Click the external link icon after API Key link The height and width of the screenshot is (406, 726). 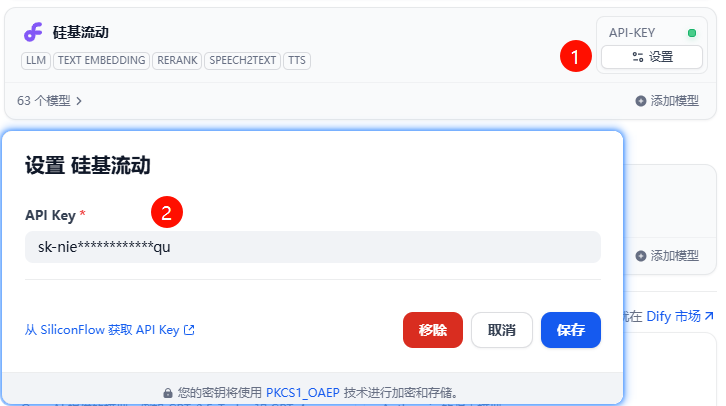point(189,330)
